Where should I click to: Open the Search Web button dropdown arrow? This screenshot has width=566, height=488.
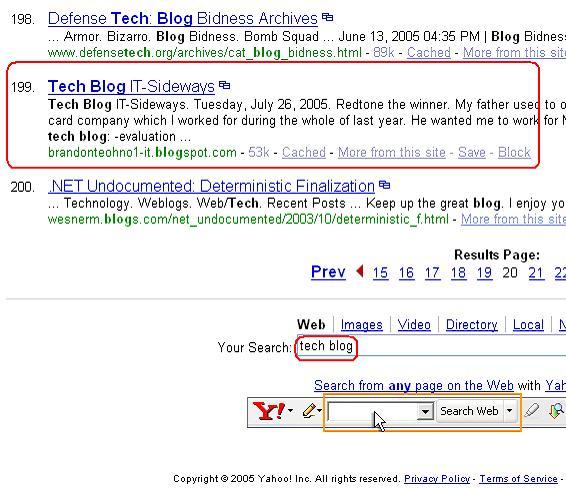[x=510, y=411]
